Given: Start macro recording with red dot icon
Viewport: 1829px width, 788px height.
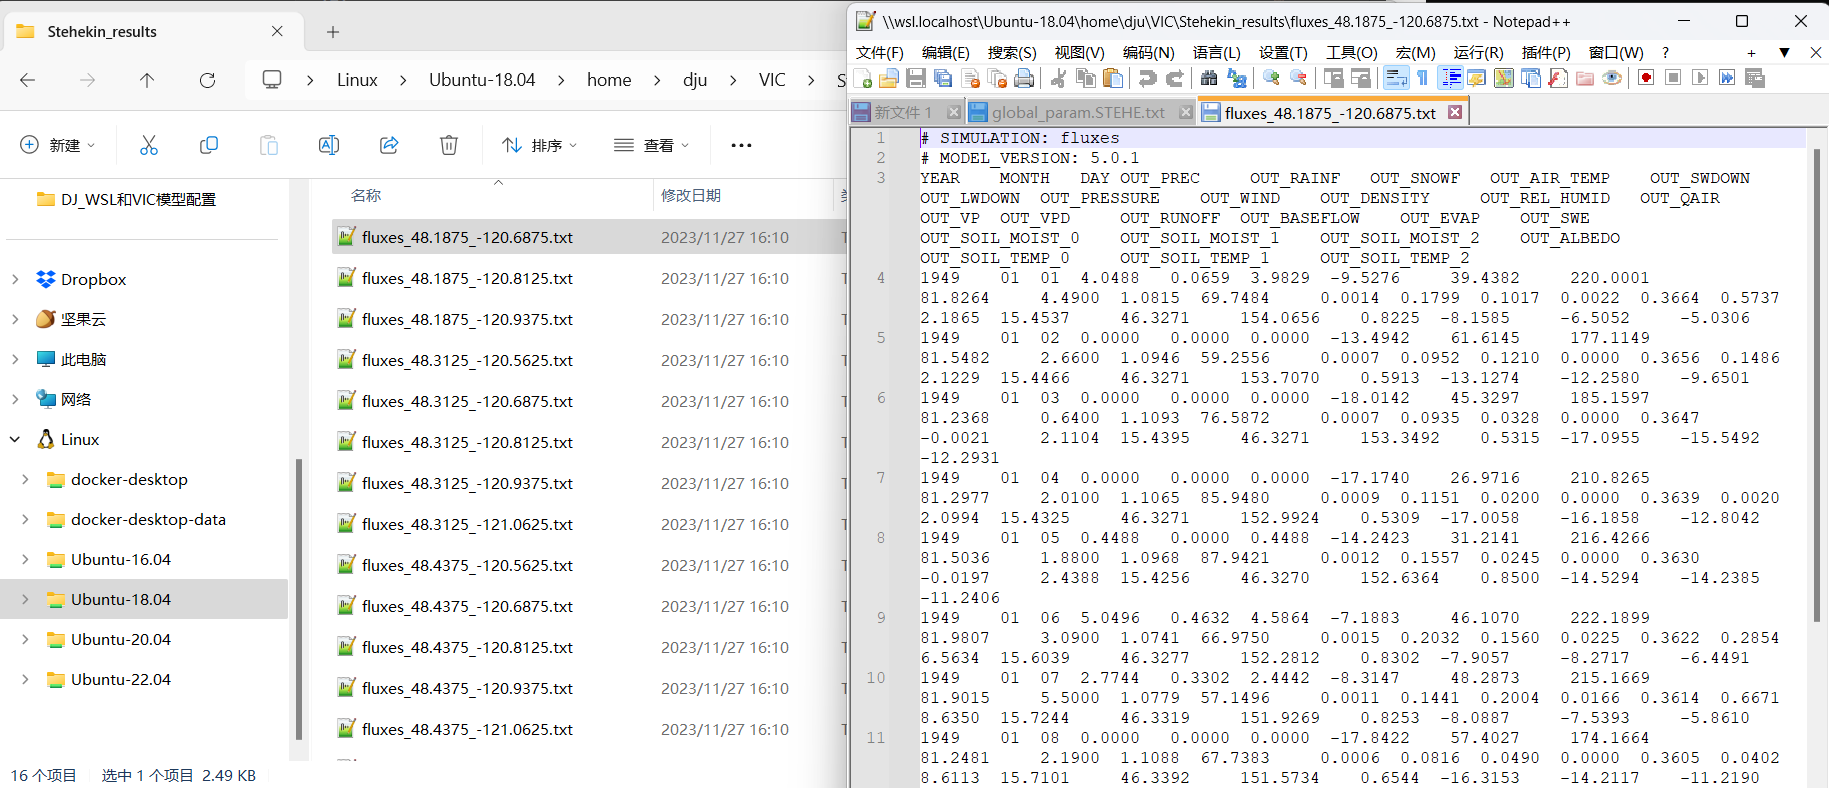Looking at the screenshot, I should (x=1646, y=78).
